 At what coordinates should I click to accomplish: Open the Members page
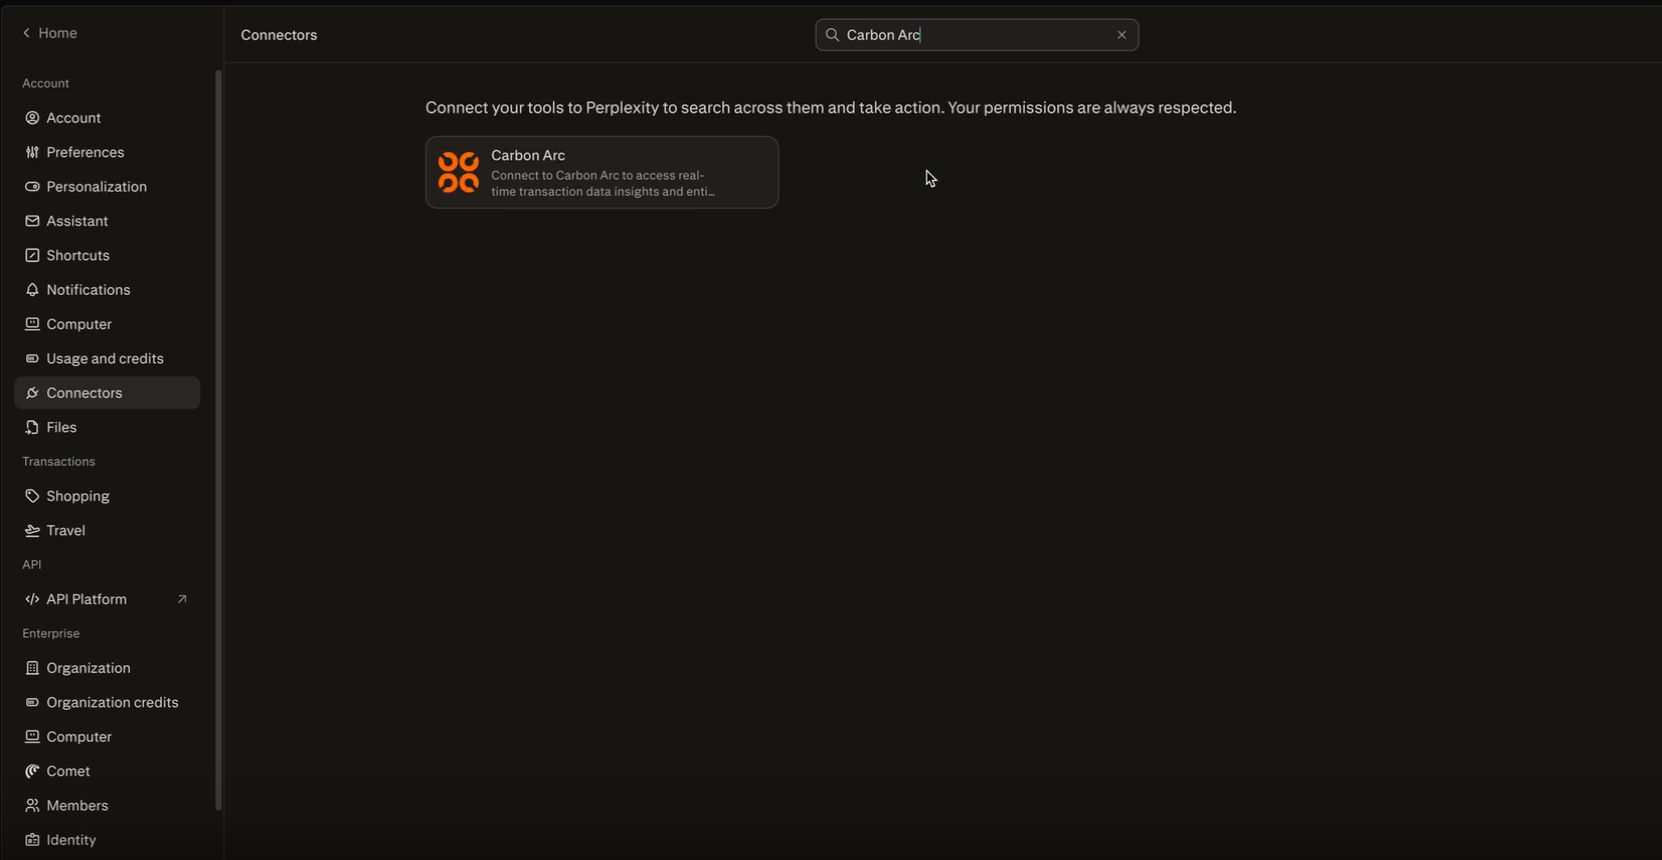click(x=107, y=806)
